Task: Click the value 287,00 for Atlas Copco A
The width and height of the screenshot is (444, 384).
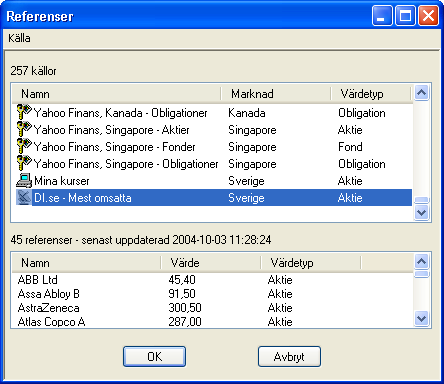Action: pos(185,322)
